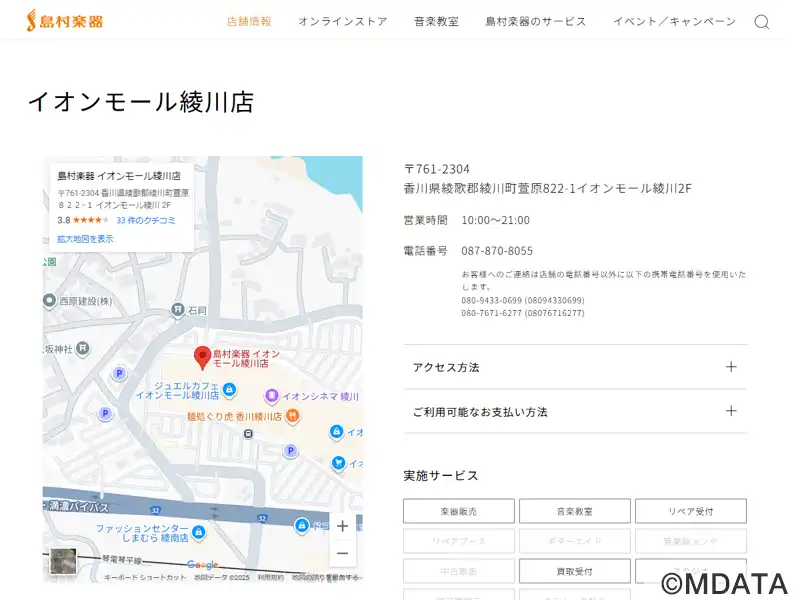This screenshot has width=800, height=600.
Task: Open 音楽教室 in the top navigation
Action: (436, 21)
